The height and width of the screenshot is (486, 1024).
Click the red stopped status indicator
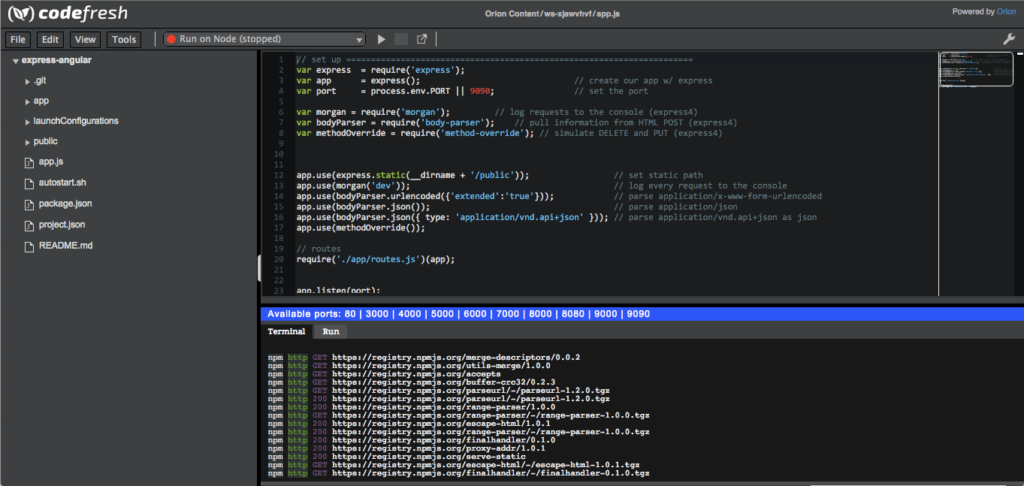(171, 39)
